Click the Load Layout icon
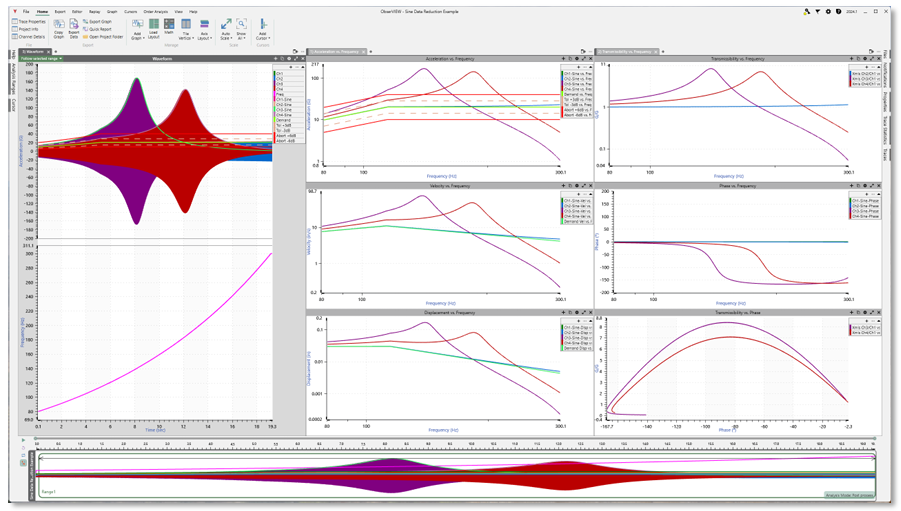 pyautogui.click(x=153, y=28)
